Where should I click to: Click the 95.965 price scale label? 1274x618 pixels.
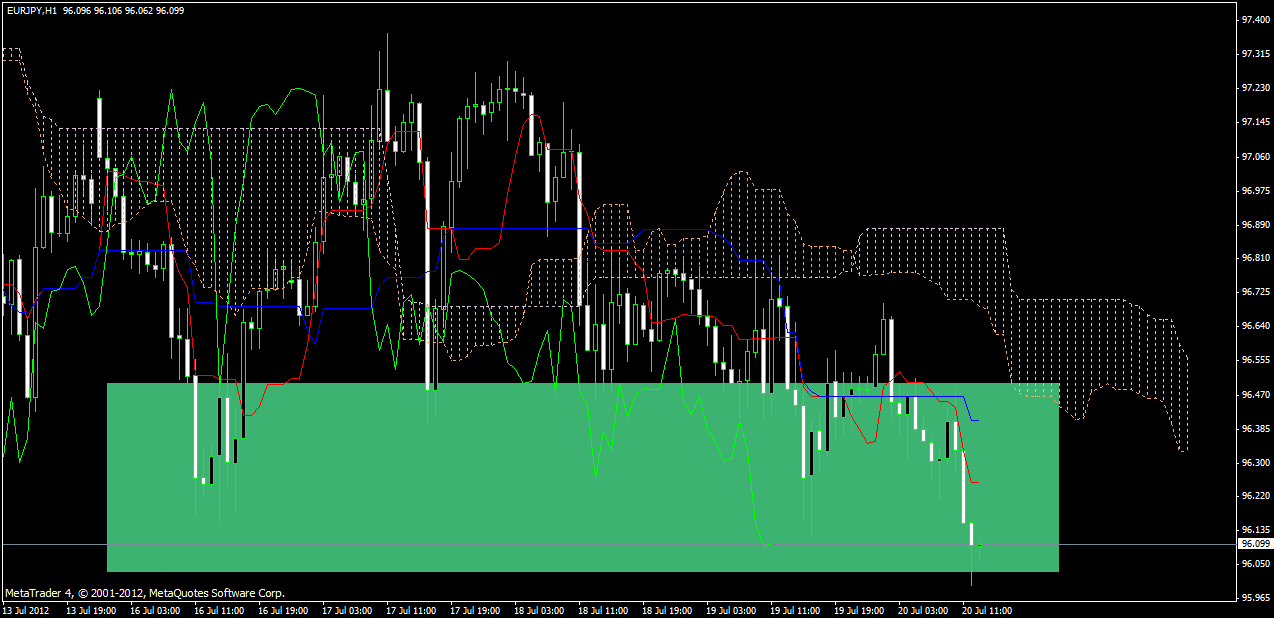point(1254,599)
